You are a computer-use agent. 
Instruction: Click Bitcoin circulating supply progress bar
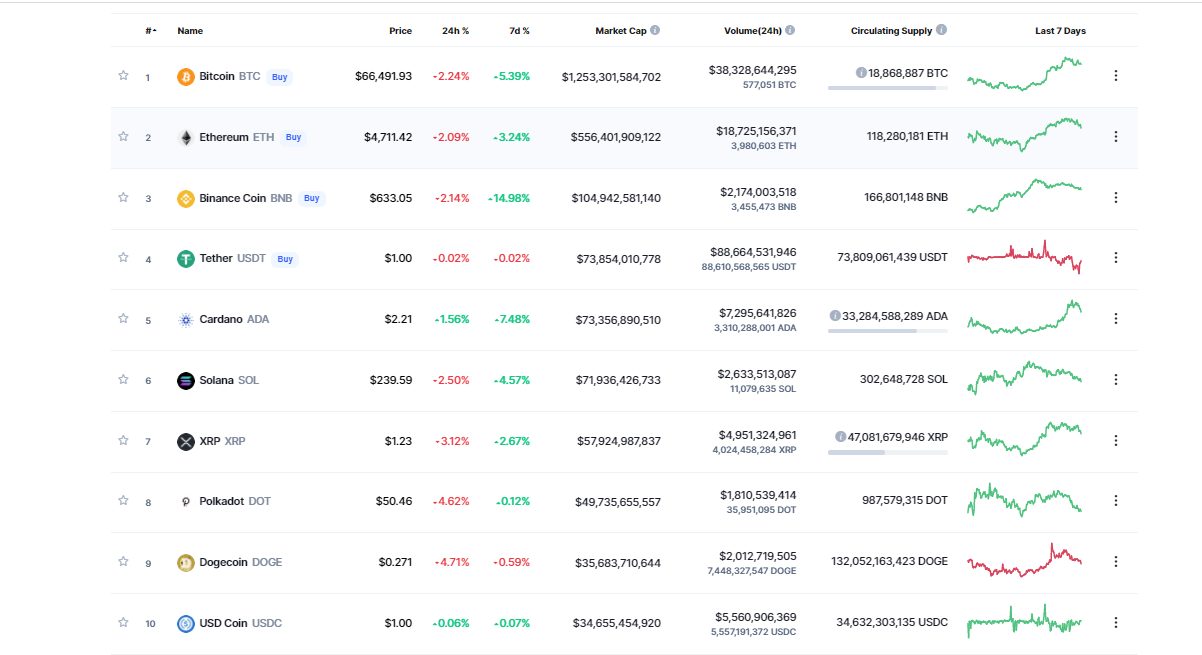click(888, 88)
